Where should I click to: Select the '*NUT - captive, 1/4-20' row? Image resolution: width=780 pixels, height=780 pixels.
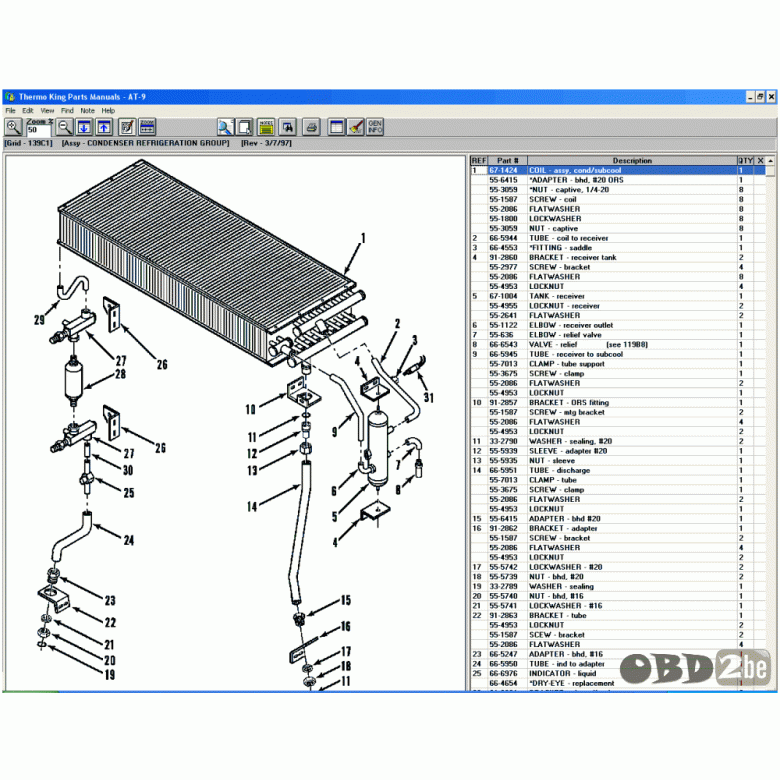point(618,190)
